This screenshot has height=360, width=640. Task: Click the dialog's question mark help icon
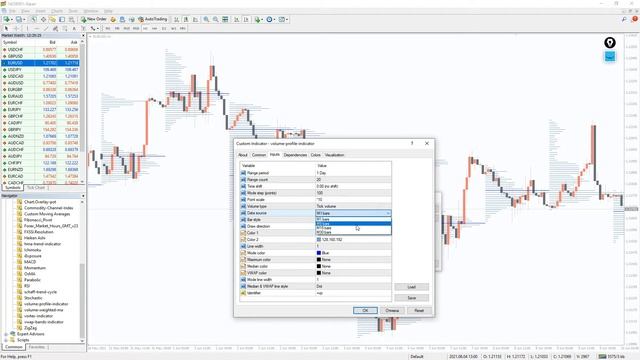[x=412, y=143]
